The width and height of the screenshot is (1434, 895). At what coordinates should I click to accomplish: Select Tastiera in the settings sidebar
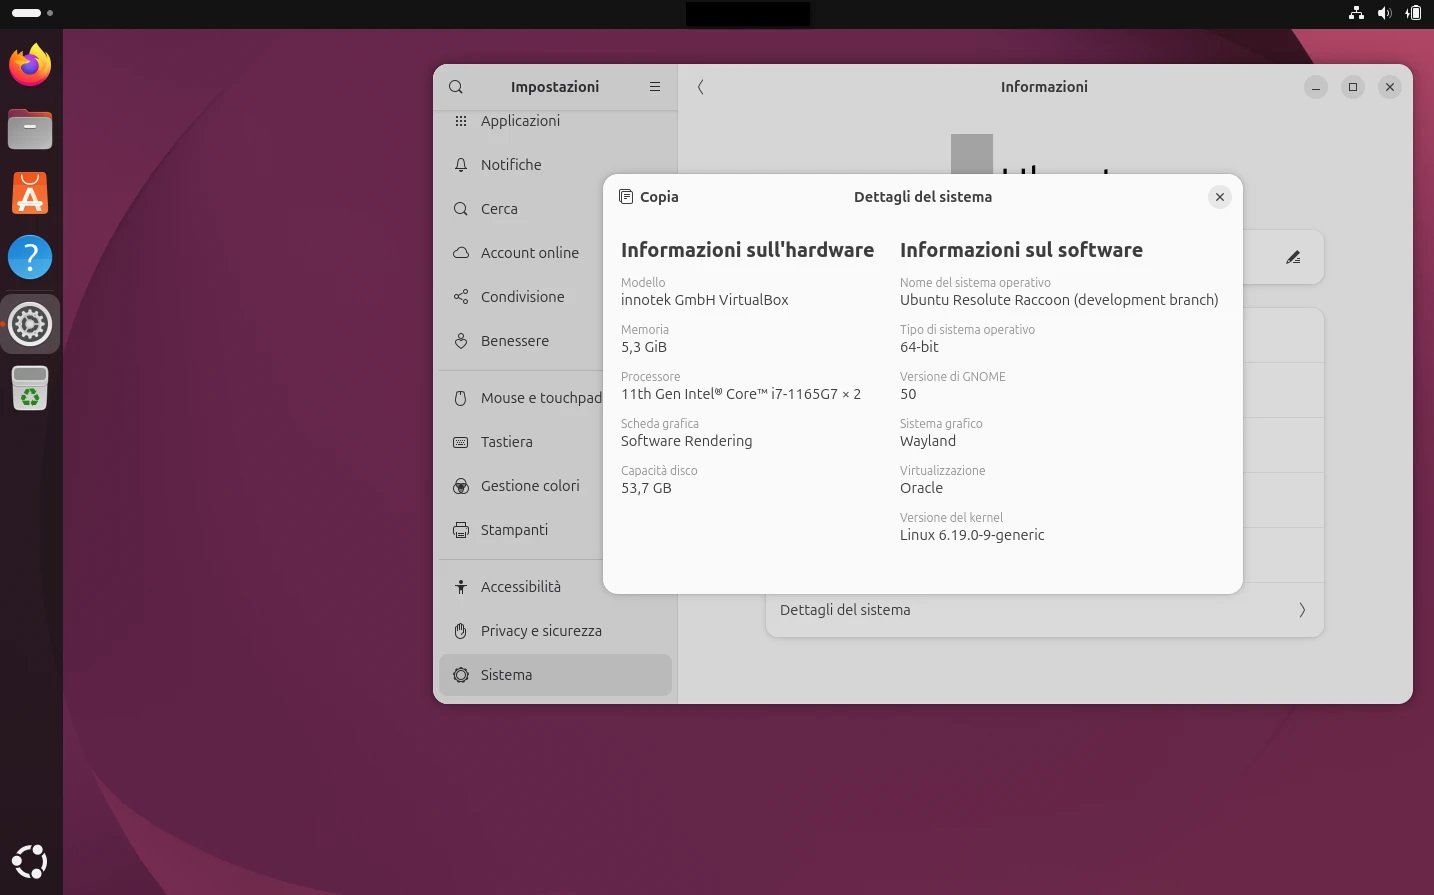pos(507,442)
